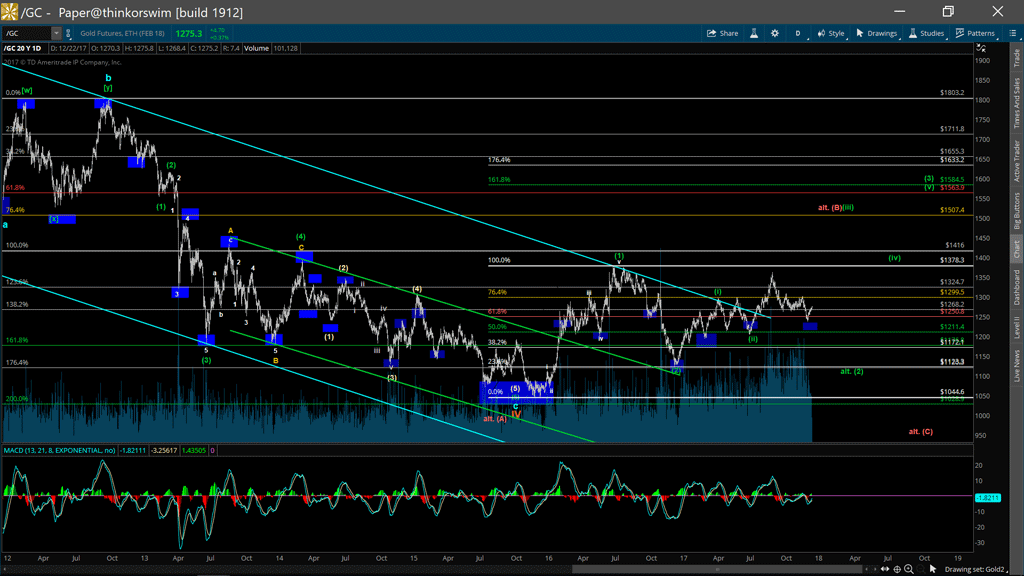Screen dimensions: 1024x576
Task: Click the Share chart button
Action: pyautogui.click(x=722, y=33)
